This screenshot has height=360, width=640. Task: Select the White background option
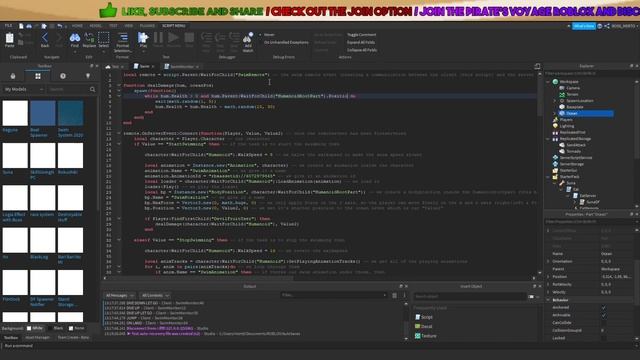point(35,328)
